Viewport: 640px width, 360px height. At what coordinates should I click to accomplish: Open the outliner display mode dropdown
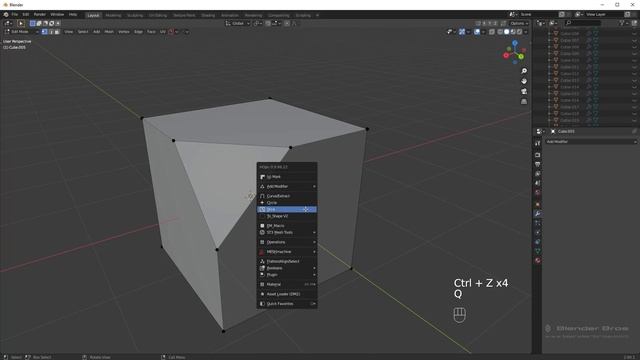(x=553, y=23)
